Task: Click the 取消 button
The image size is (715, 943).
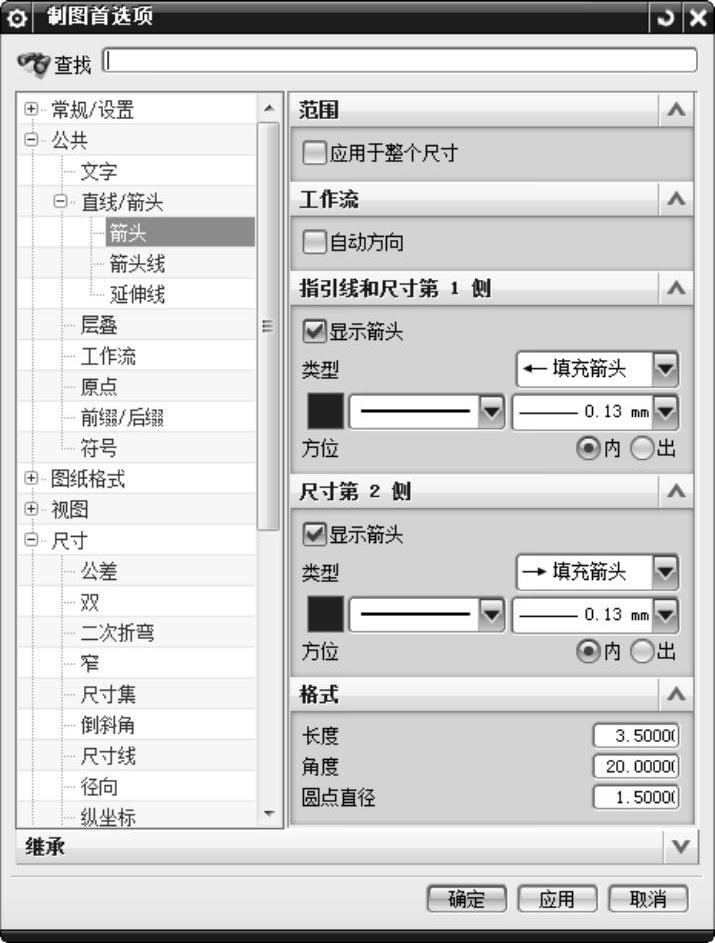Action: [648, 899]
